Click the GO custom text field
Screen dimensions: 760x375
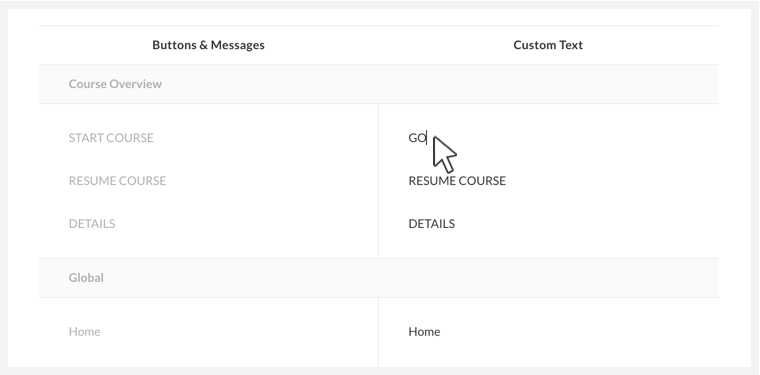(x=548, y=138)
